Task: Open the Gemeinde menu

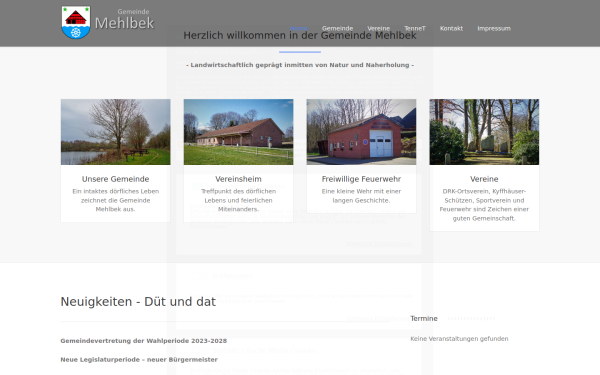Action: point(337,28)
